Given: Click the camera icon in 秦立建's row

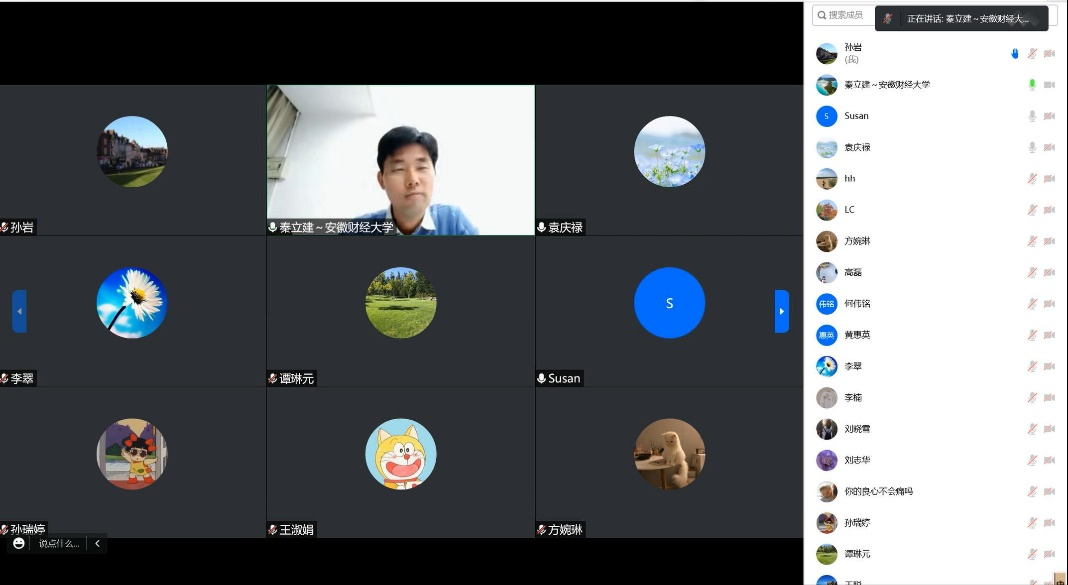Looking at the screenshot, I should (x=1049, y=85).
